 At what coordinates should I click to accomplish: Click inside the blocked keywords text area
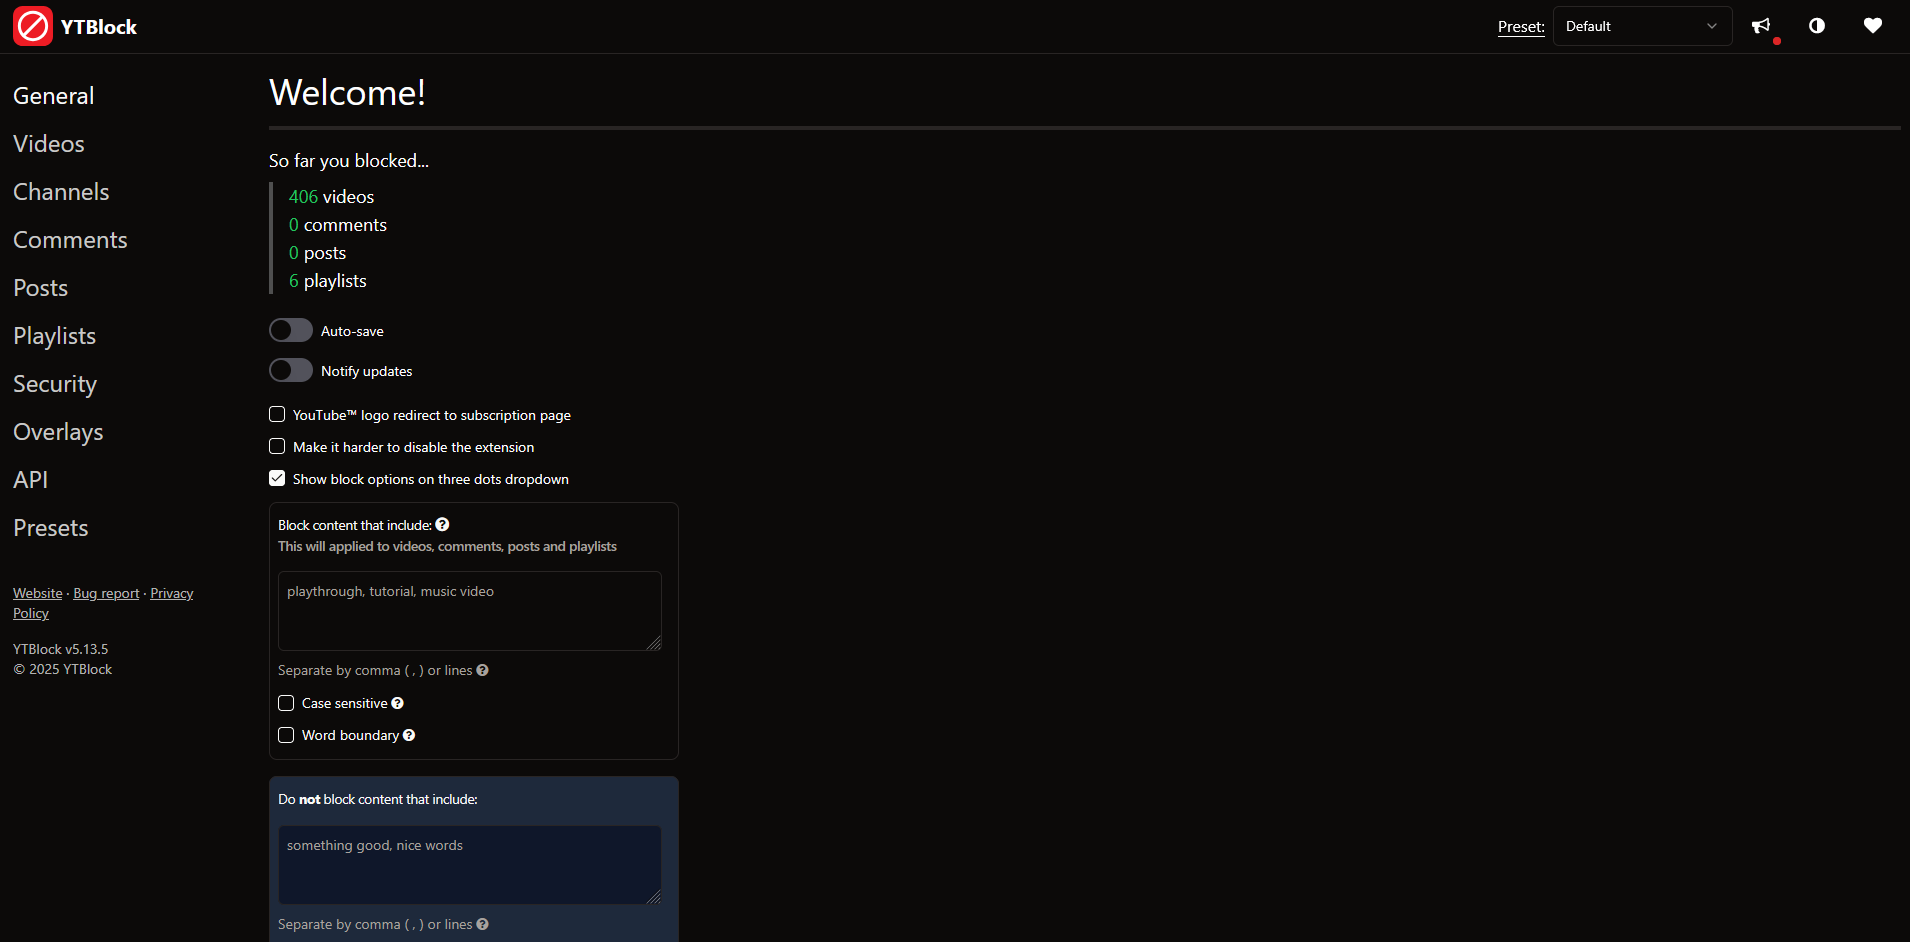point(468,610)
